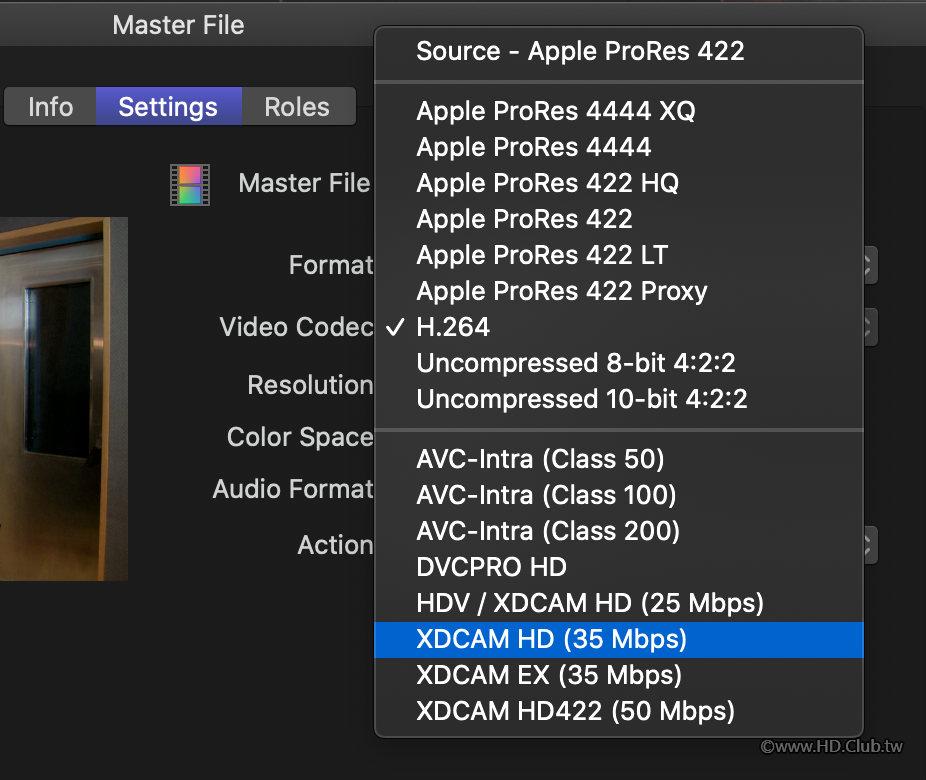This screenshot has height=780, width=926.
Task: Click the Color Space label
Action: tap(300, 438)
